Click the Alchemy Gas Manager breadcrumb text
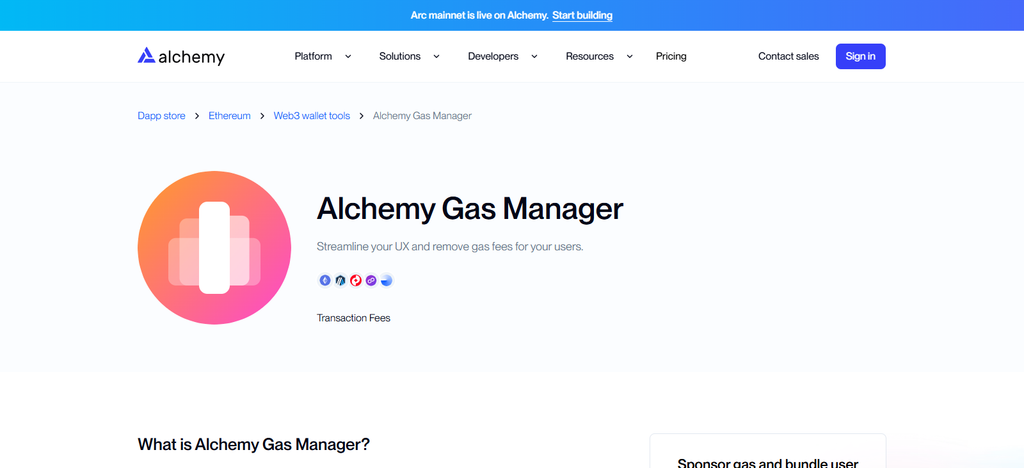This screenshot has width=1024, height=468. pos(422,116)
